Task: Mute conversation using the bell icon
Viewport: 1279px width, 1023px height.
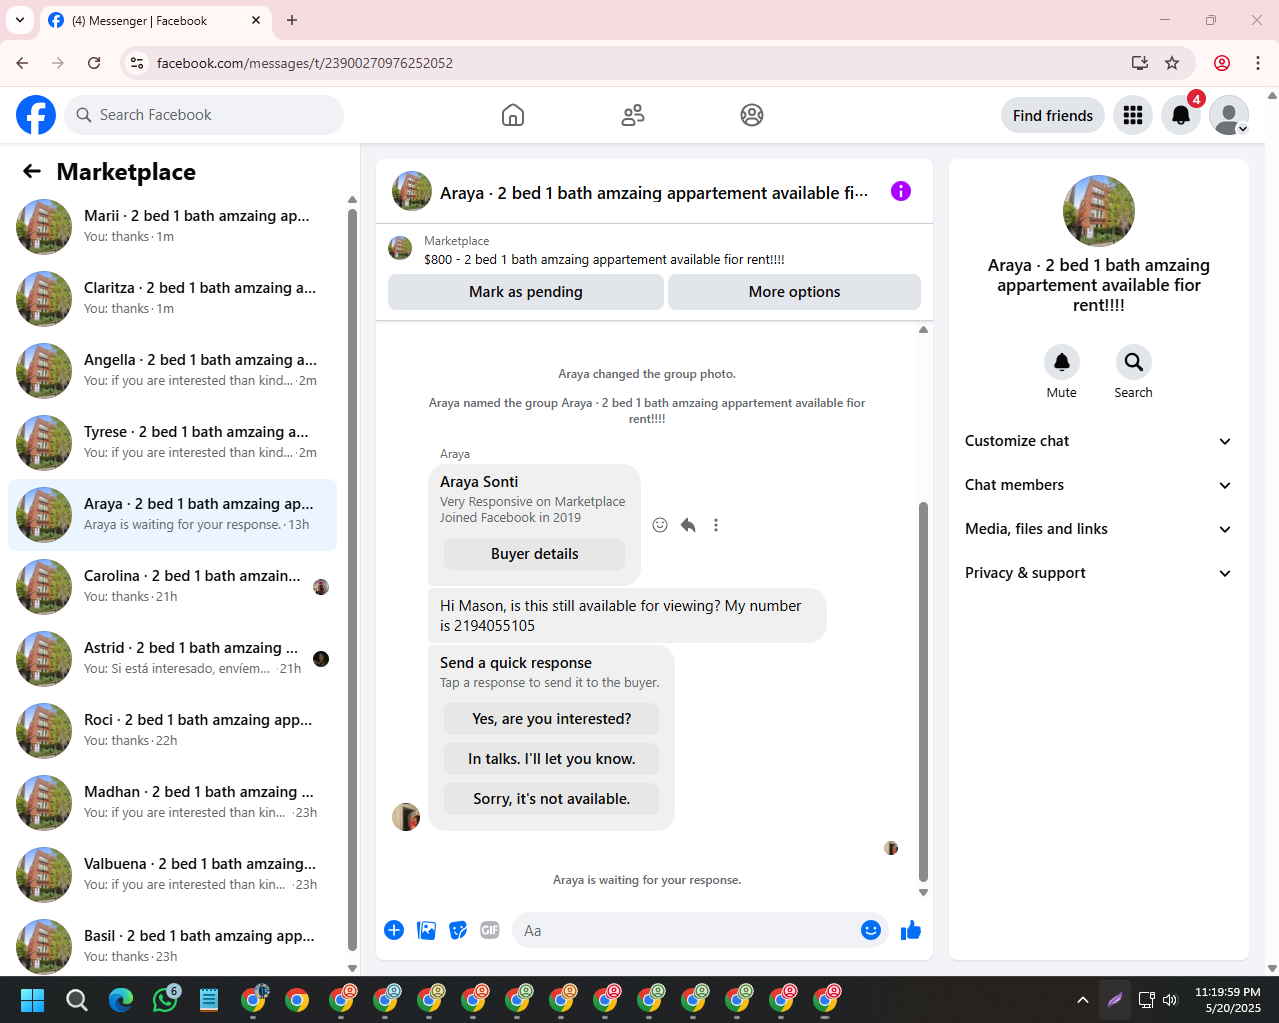Action: click(1062, 362)
